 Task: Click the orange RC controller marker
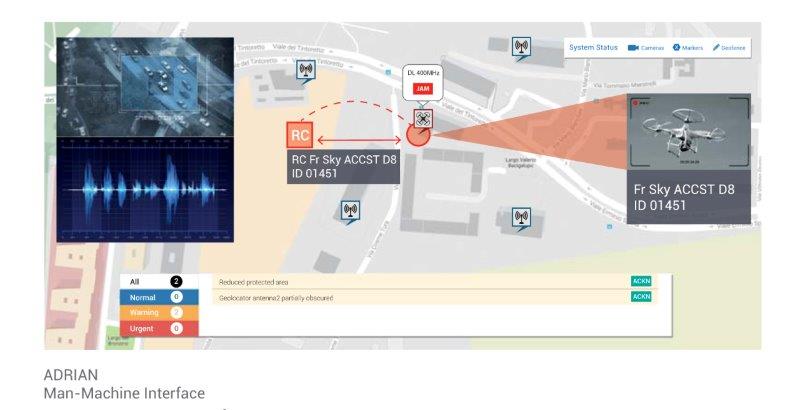pos(299,135)
